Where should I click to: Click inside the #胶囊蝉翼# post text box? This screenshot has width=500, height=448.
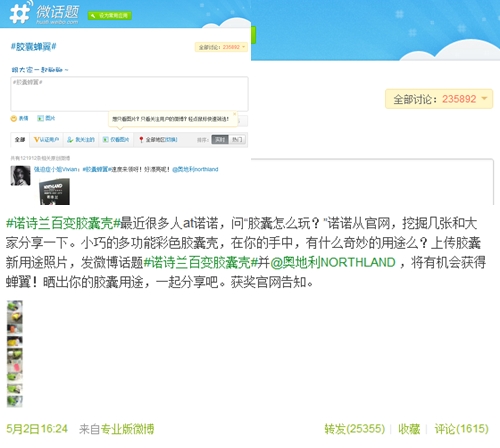coord(129,94)
